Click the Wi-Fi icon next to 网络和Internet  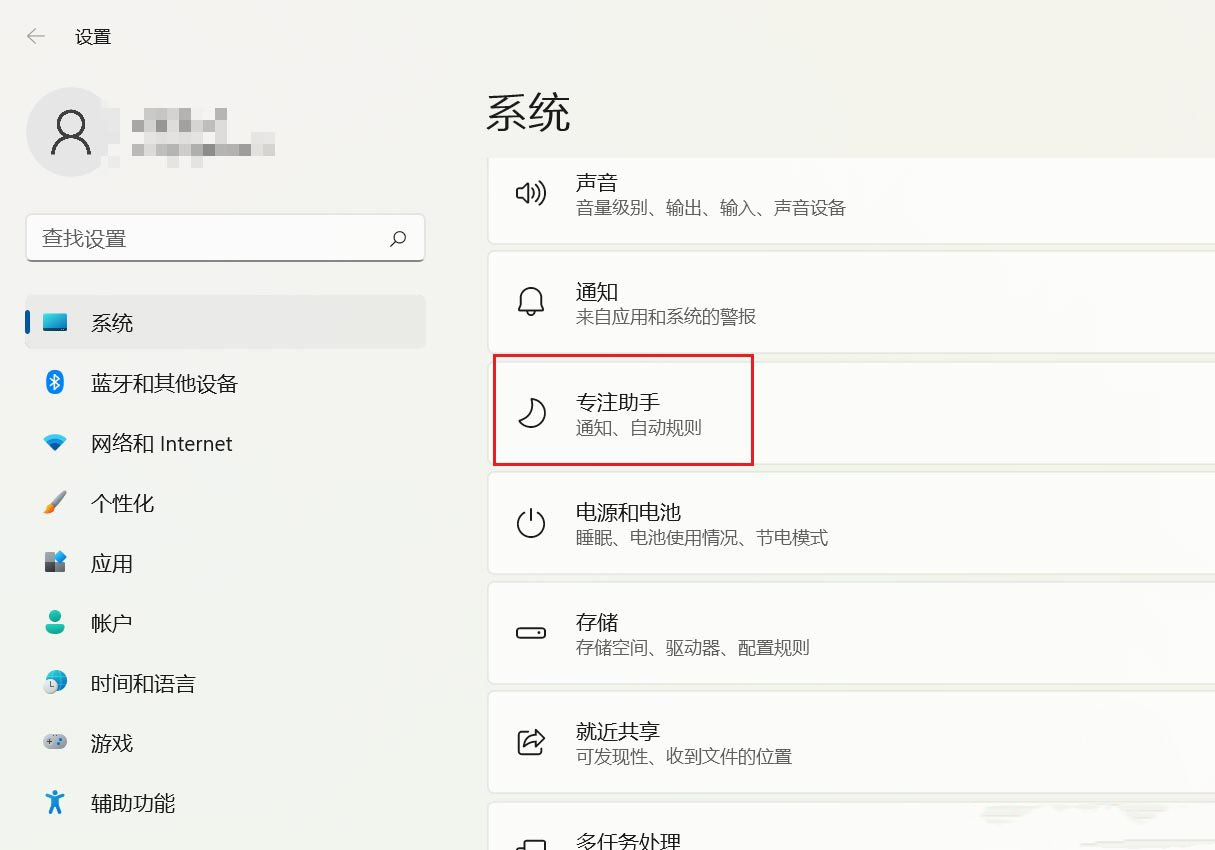click(x=53, y=443)
